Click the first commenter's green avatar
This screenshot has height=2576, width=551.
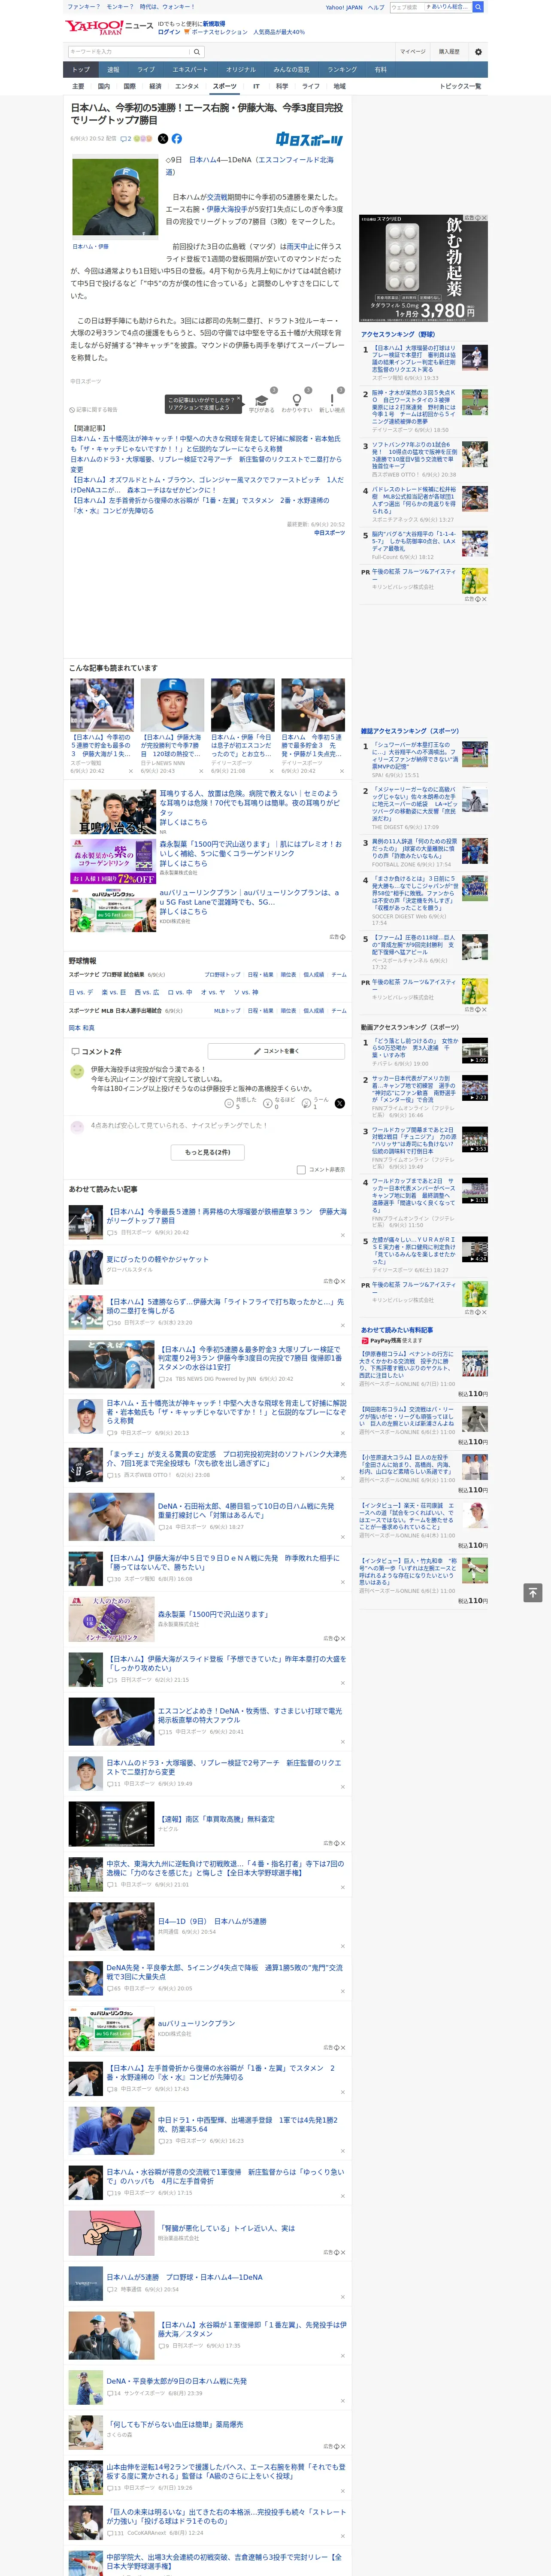coord(77,1072)
